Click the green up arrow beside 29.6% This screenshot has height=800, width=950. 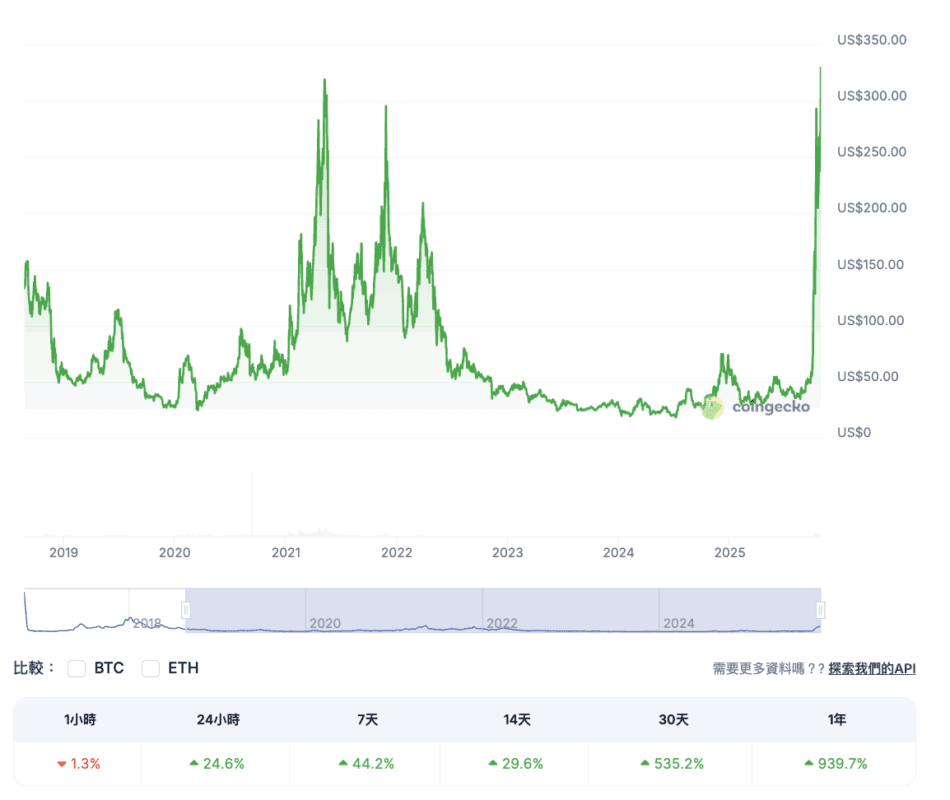[x=493, y=764]
